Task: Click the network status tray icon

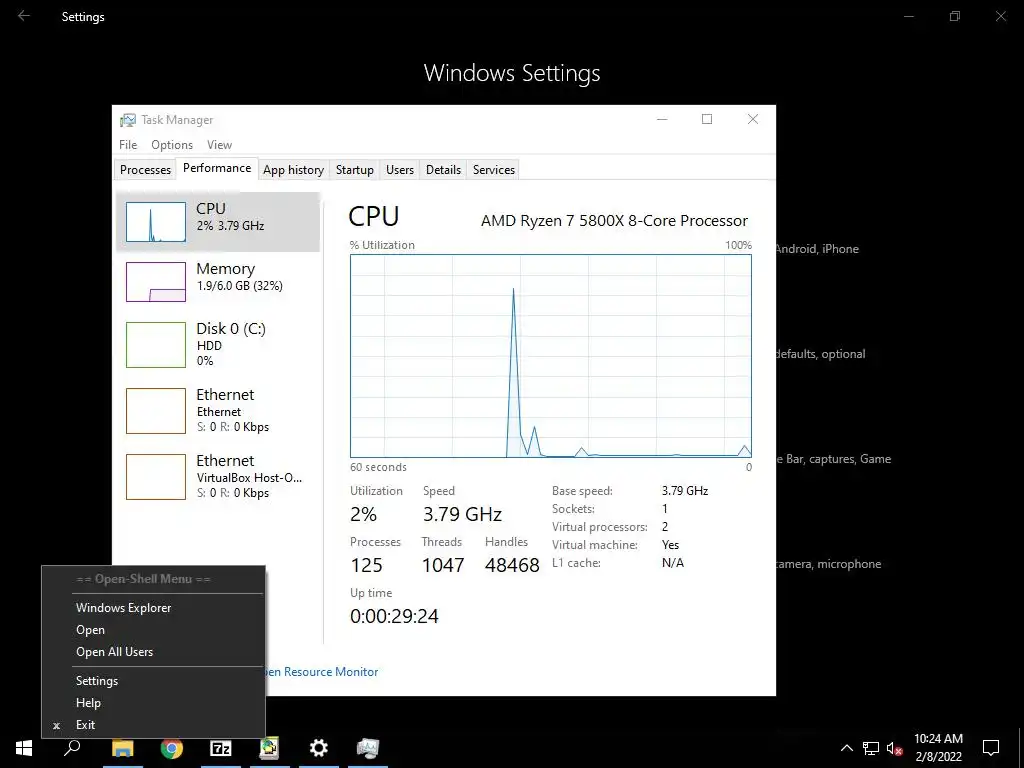Action: click(x=871, y=748)
